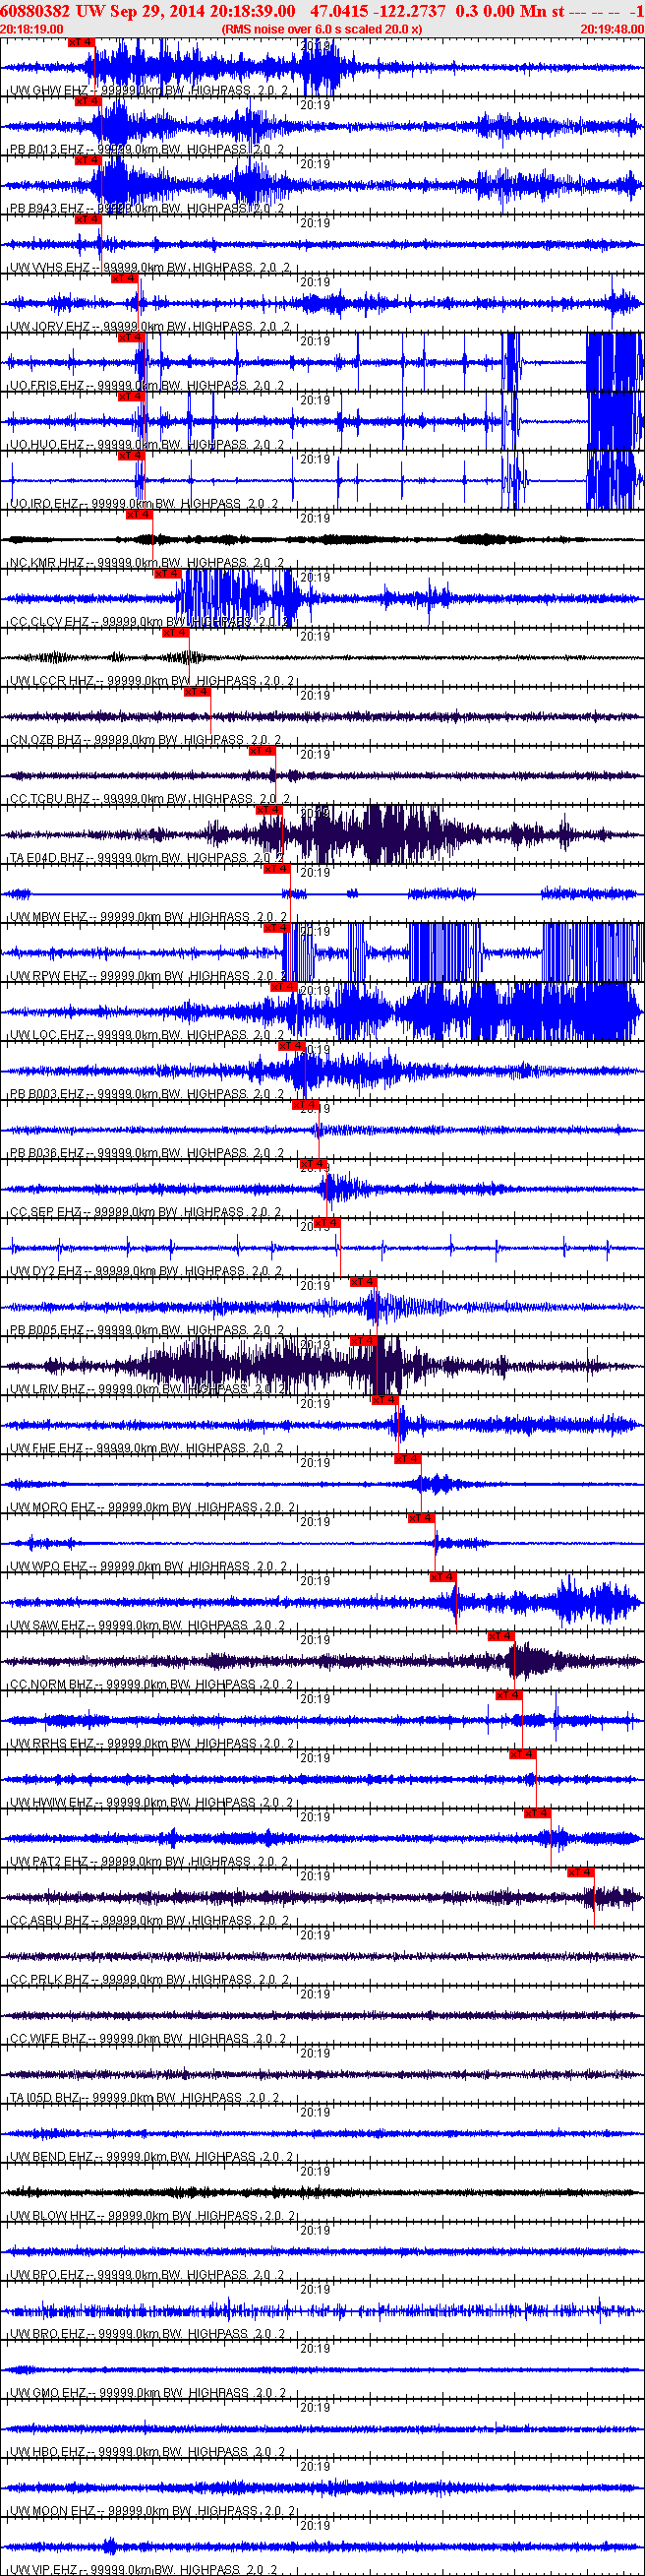Click the end time label 20:19:48.00
The height and width of the screenshot is (2576, 645).
(x=612, y=30)
